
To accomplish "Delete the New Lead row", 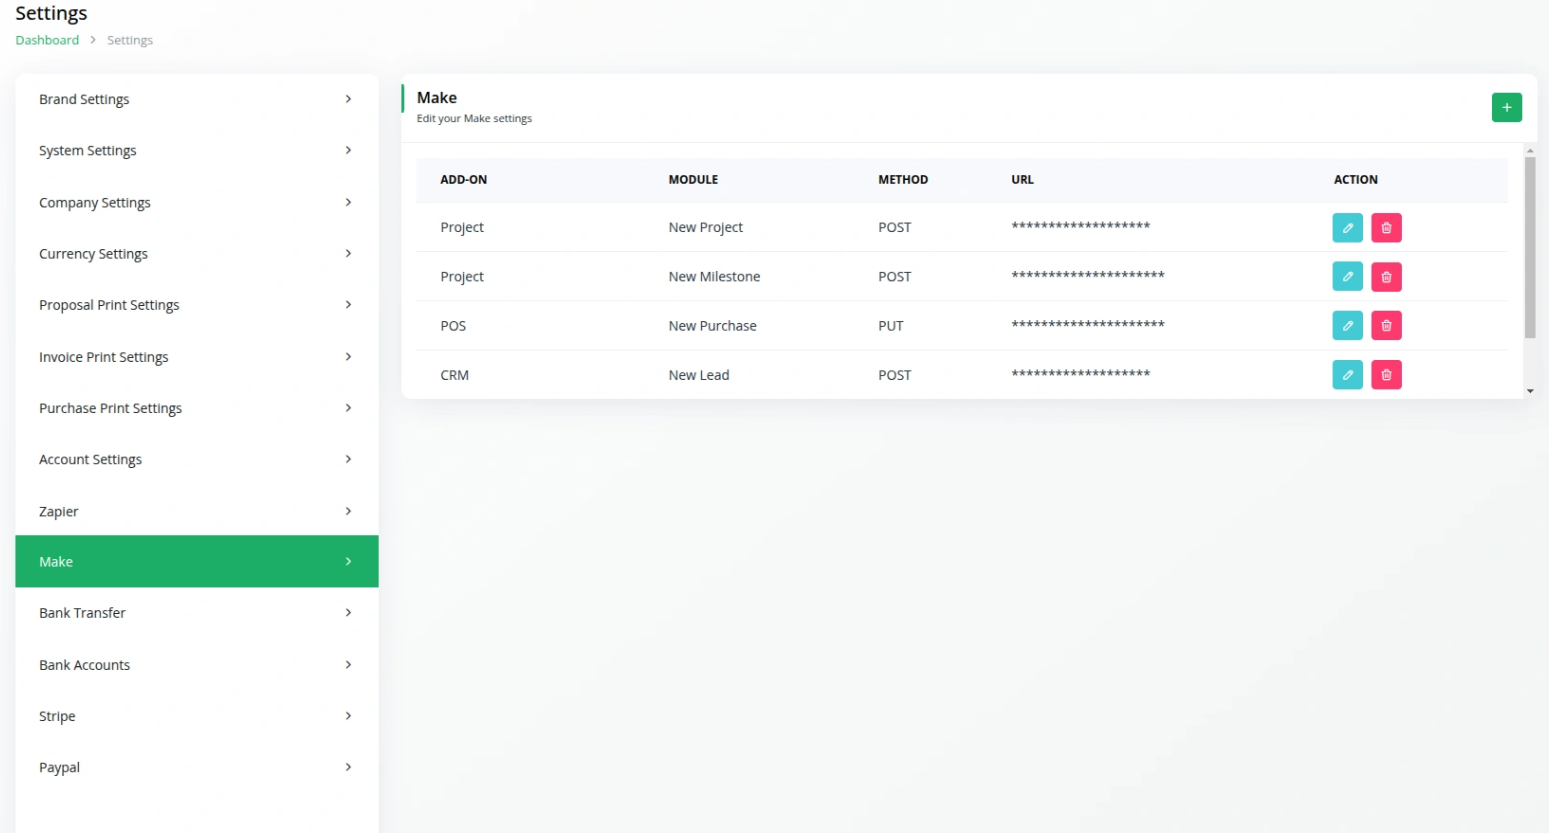I will [1386, 375].
